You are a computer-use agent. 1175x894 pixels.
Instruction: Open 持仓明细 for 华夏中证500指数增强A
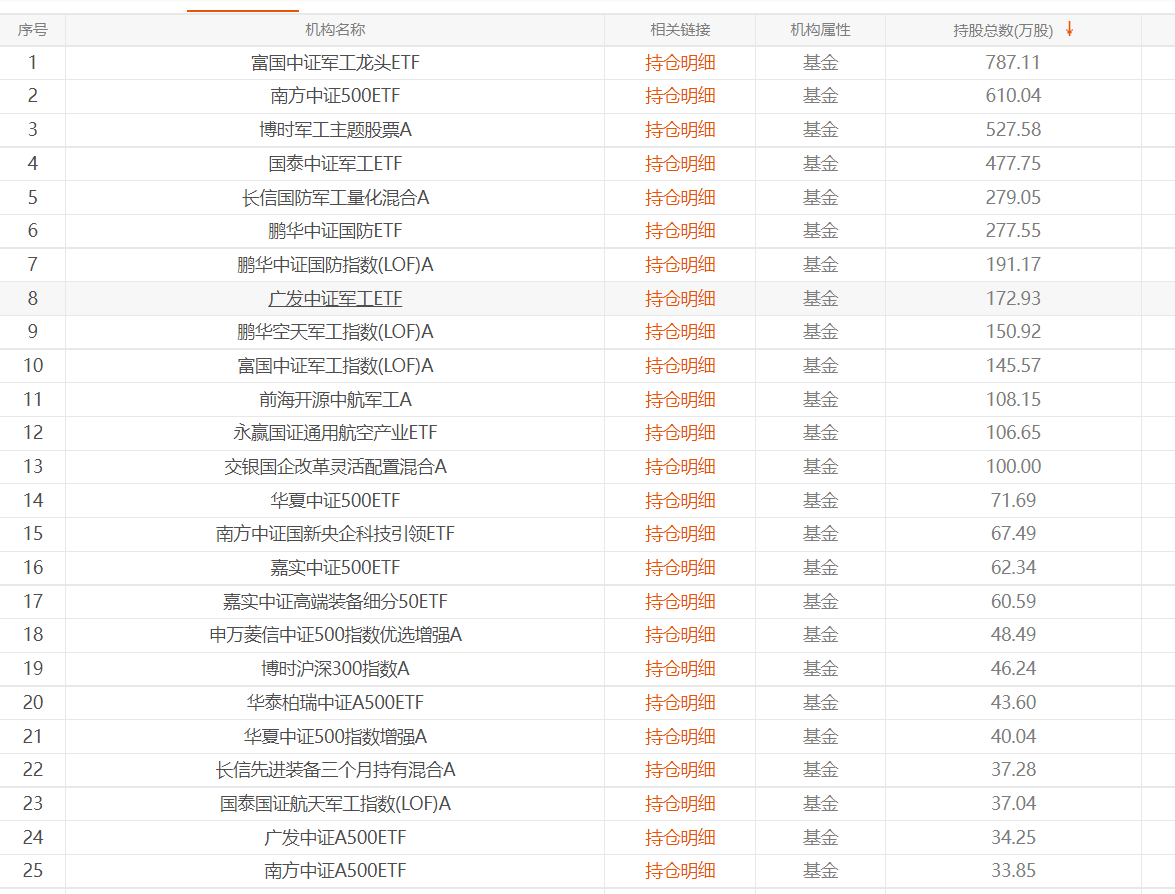(x=680, y=736)
